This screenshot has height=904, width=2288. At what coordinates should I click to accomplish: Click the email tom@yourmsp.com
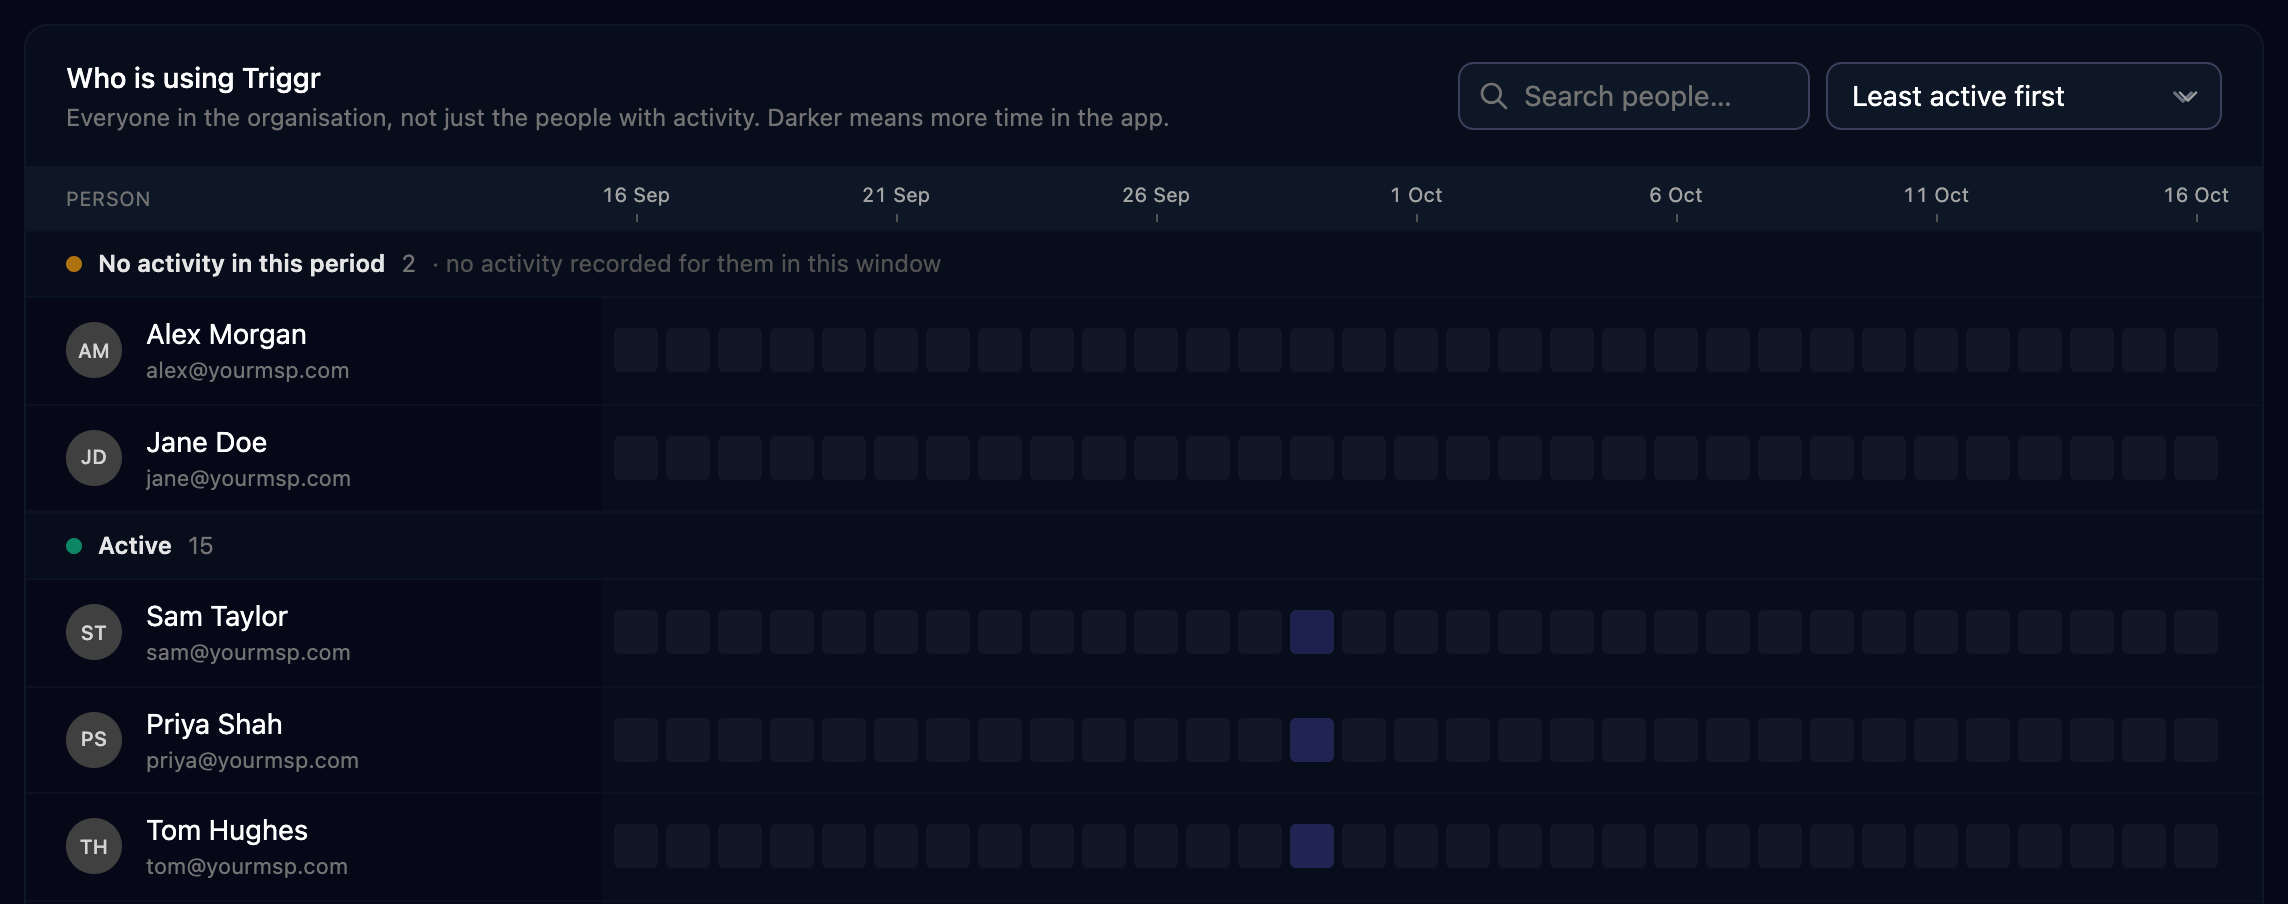pyautogui.click(x=247, y=867)
